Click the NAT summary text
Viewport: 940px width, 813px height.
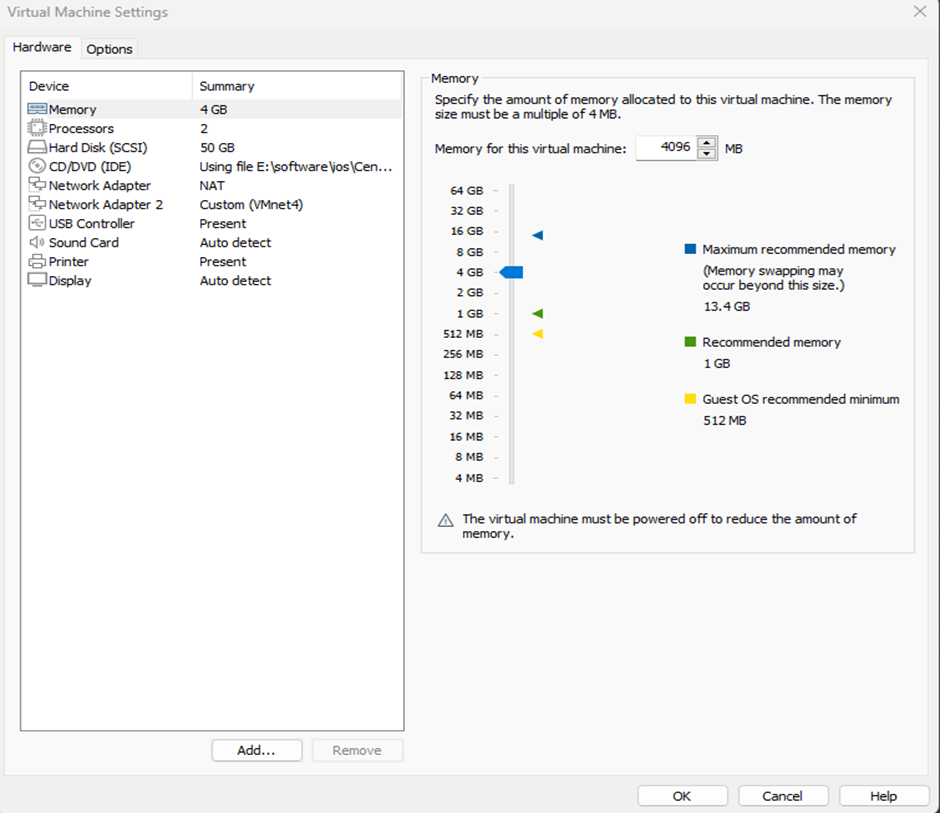212,186
